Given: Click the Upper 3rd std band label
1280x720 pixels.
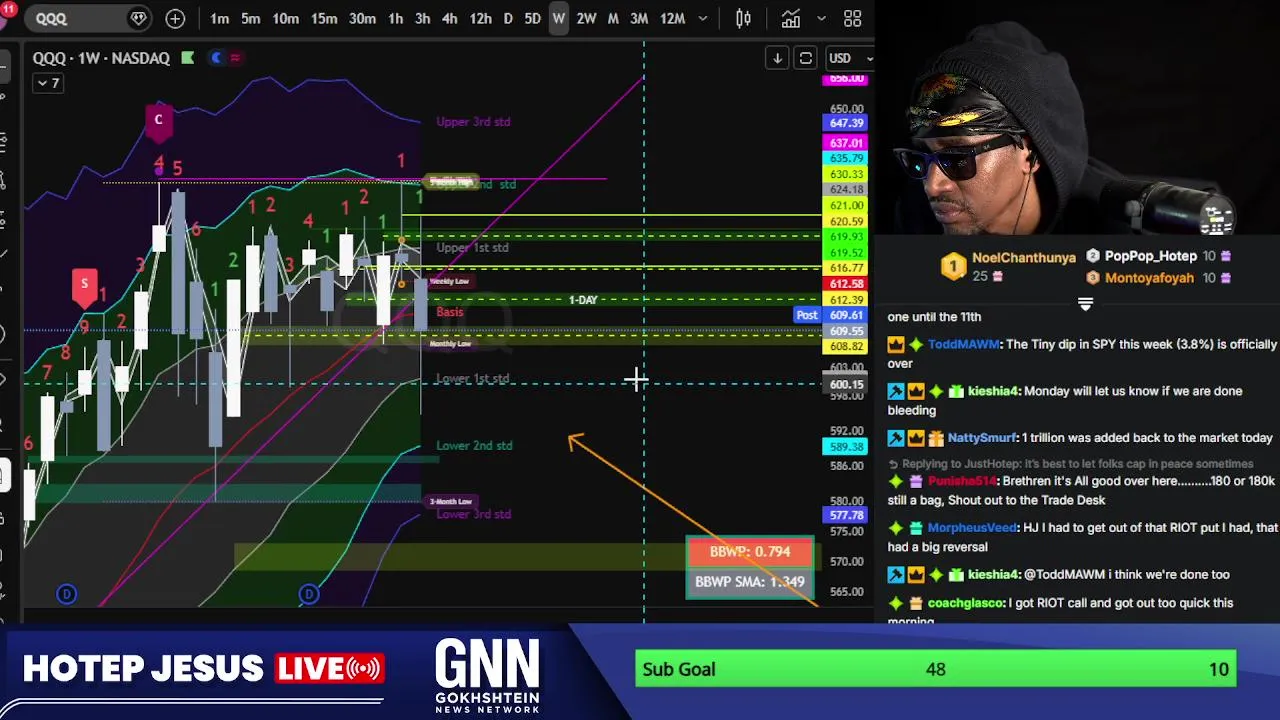Looking at the screenshot, I should [473, 122].
